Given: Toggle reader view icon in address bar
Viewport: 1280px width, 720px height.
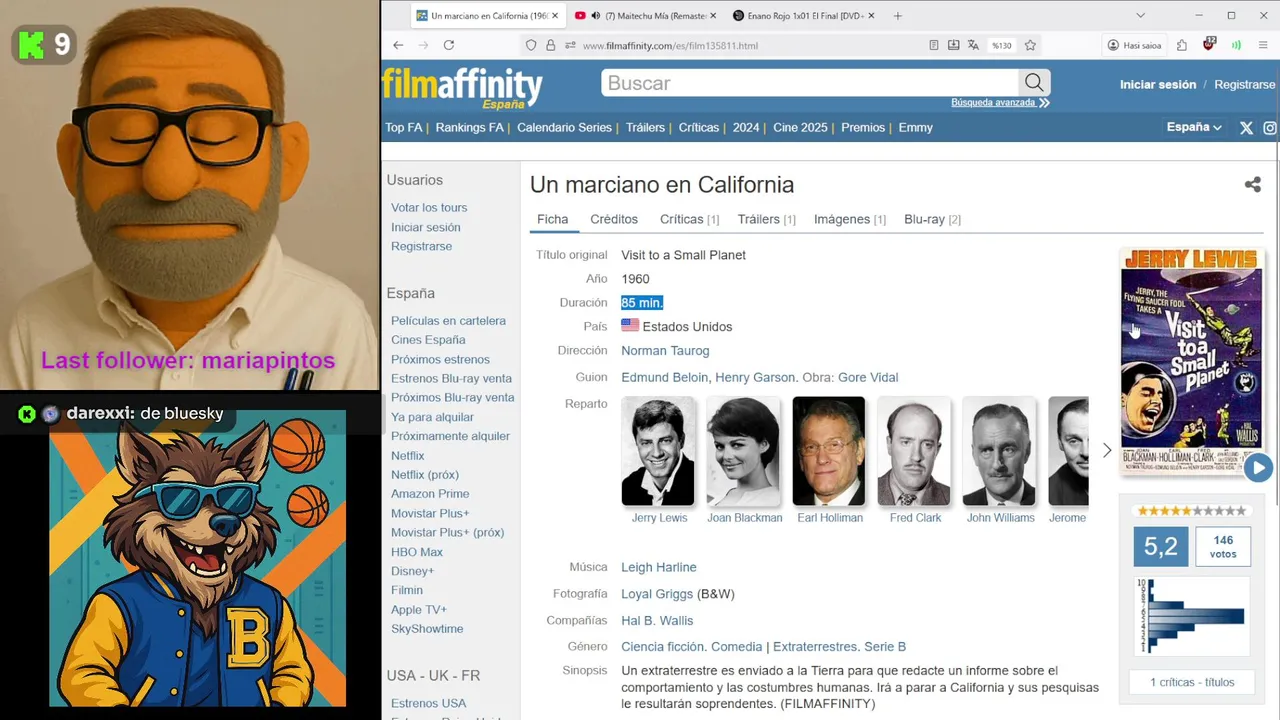Looking at the screenshot, I should 934,45.
